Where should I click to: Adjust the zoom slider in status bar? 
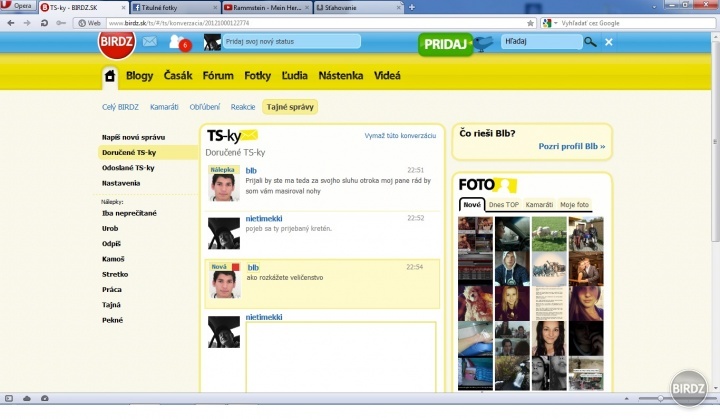tap(660, 399)
